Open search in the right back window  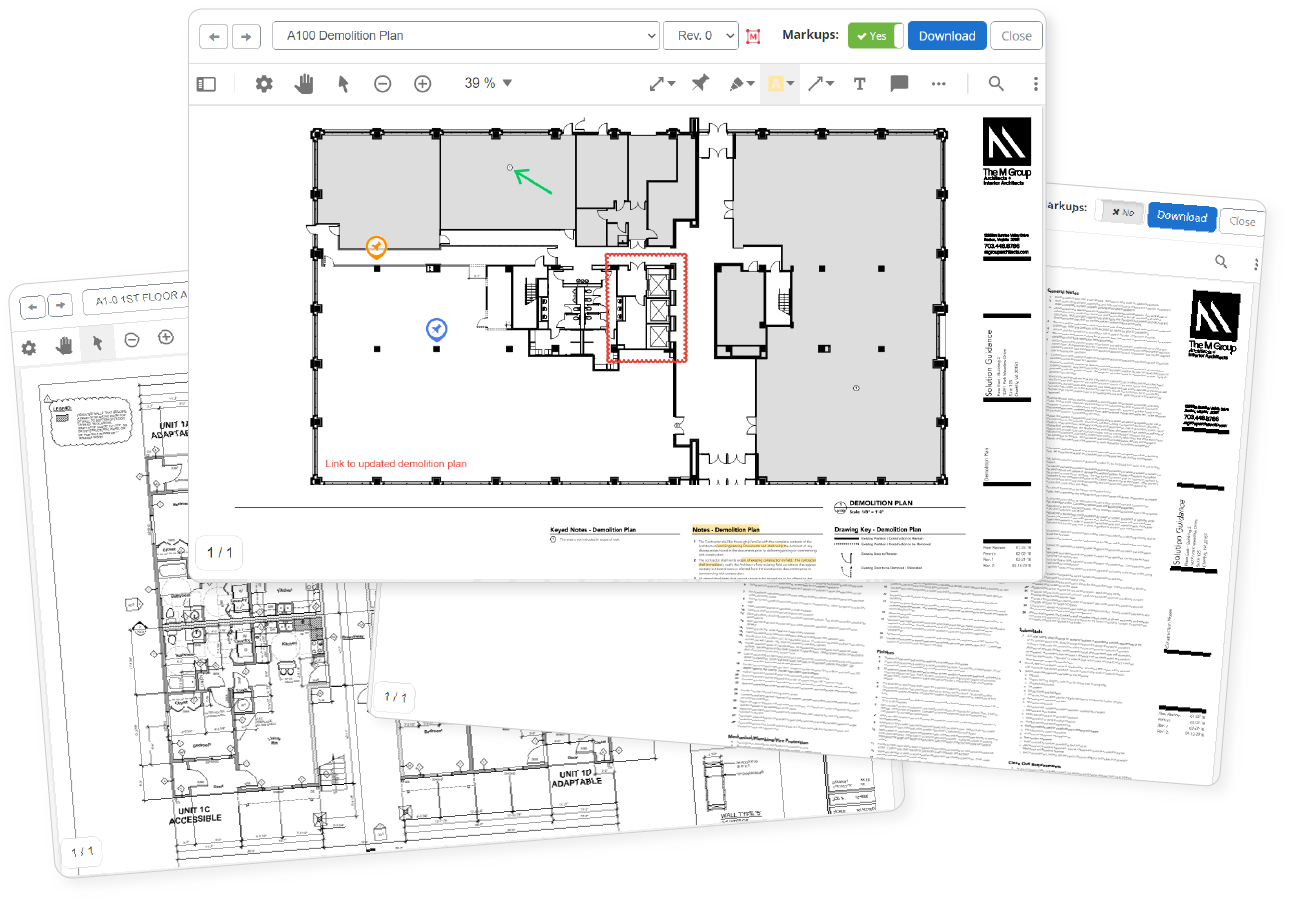click(x=1221, y=261)
